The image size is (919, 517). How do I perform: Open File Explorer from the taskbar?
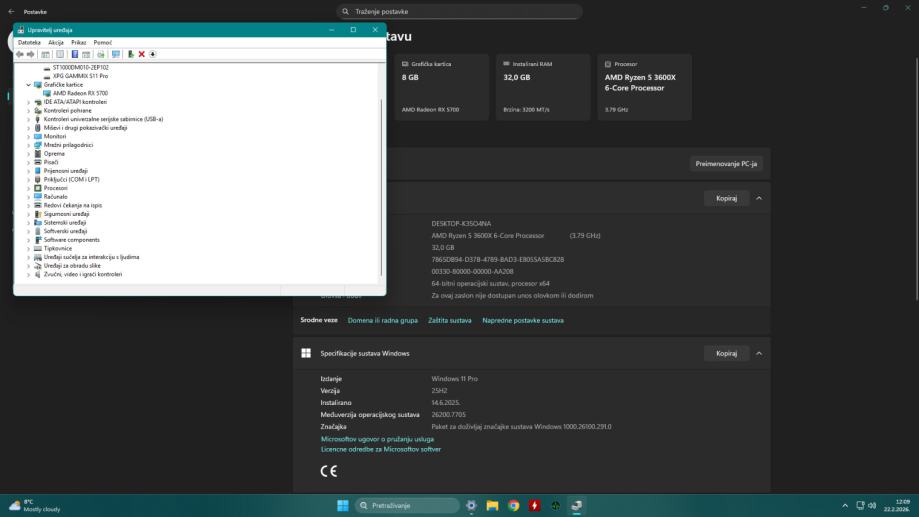pyautogui.click(x=492, y=505)
